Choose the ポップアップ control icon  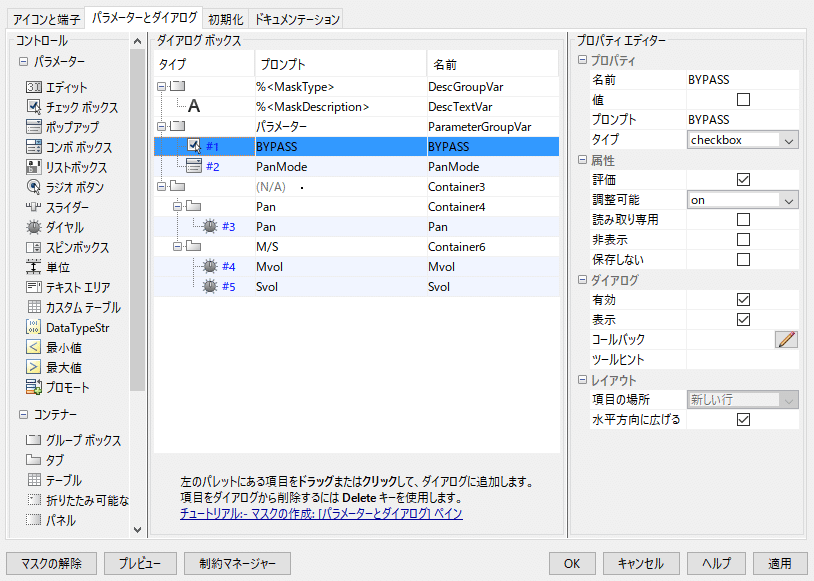tap(34, 127)
